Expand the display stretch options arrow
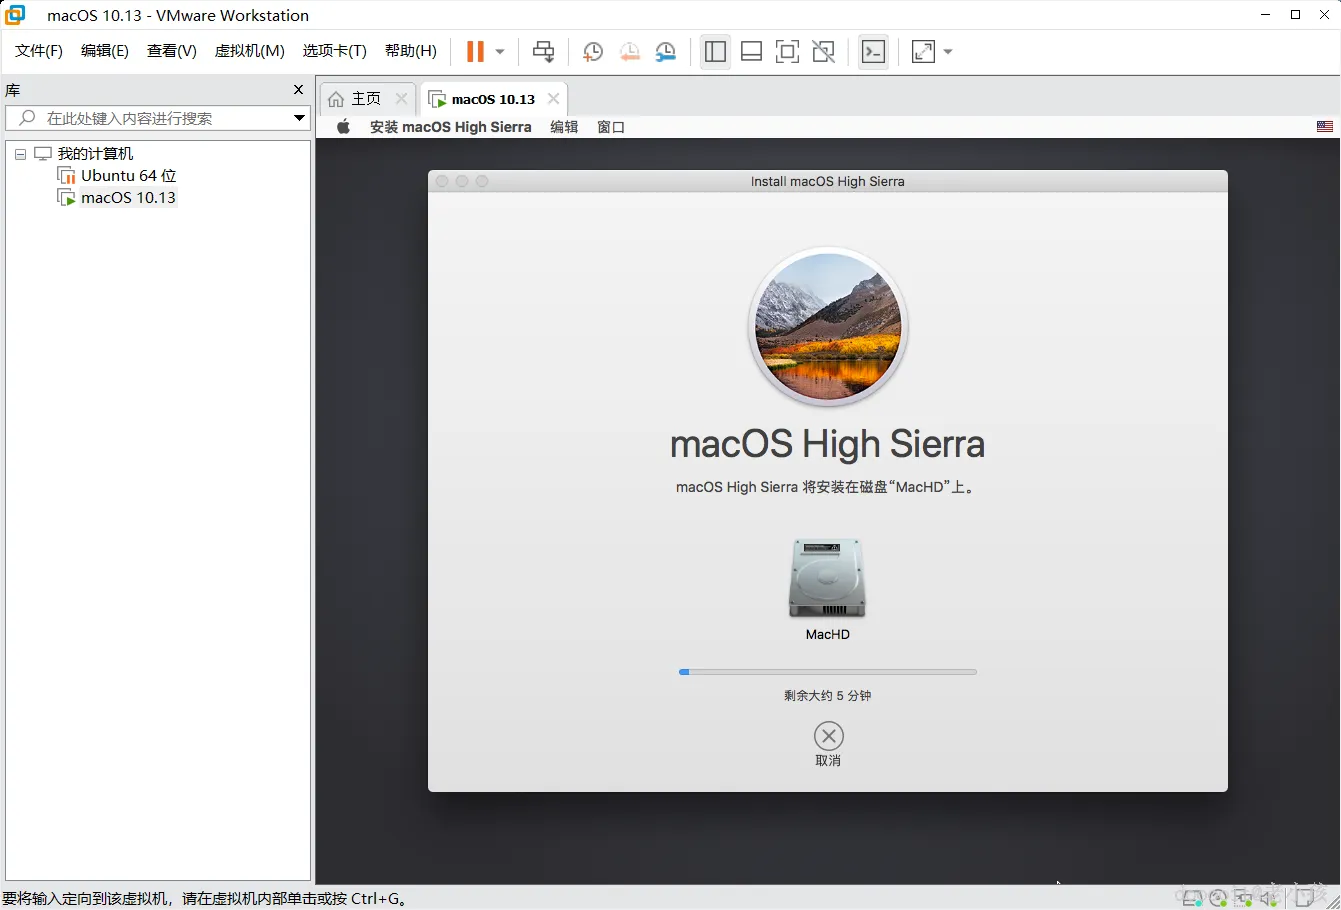 pyautogui.click(x=948, y=52)
